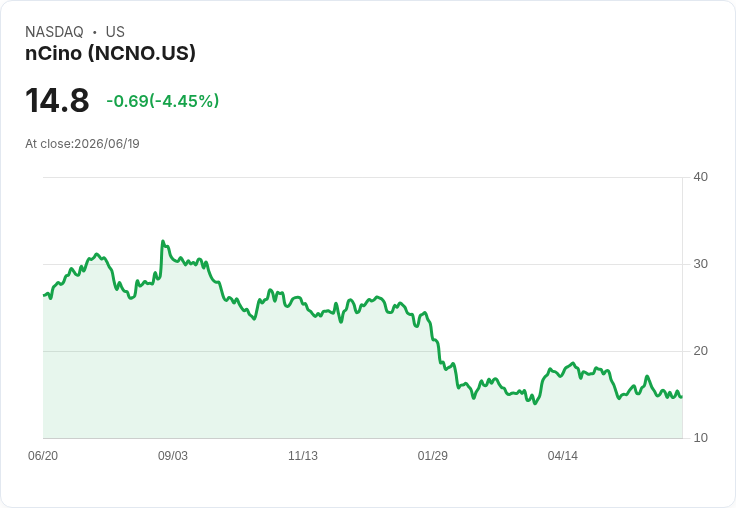Click the 40 price axis label

(700, 177)
